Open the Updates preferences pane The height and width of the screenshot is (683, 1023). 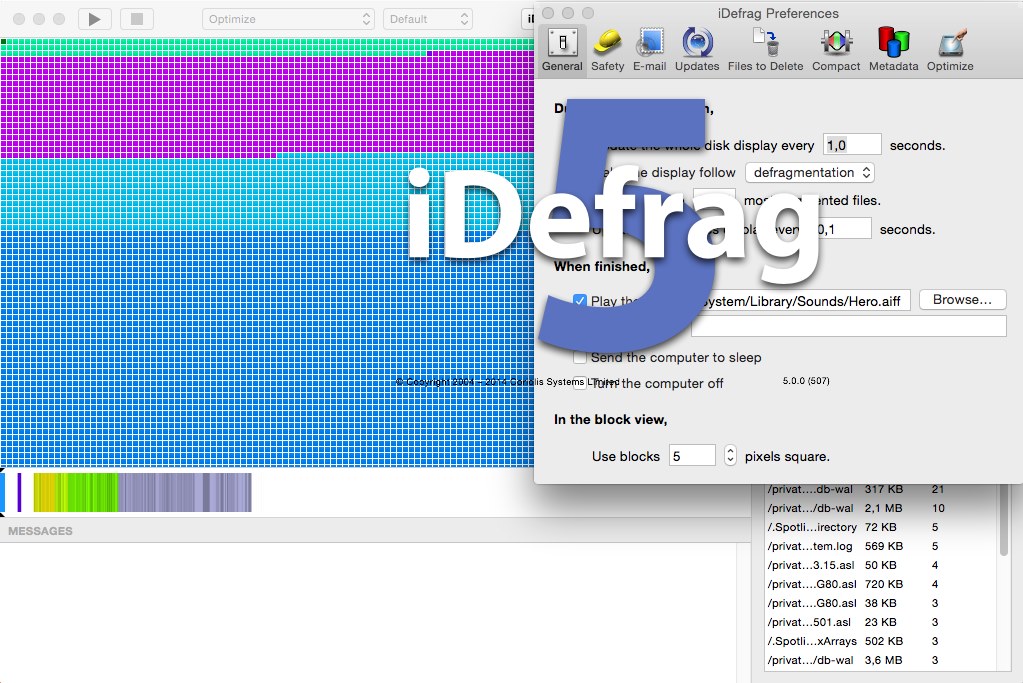(697, 50)
